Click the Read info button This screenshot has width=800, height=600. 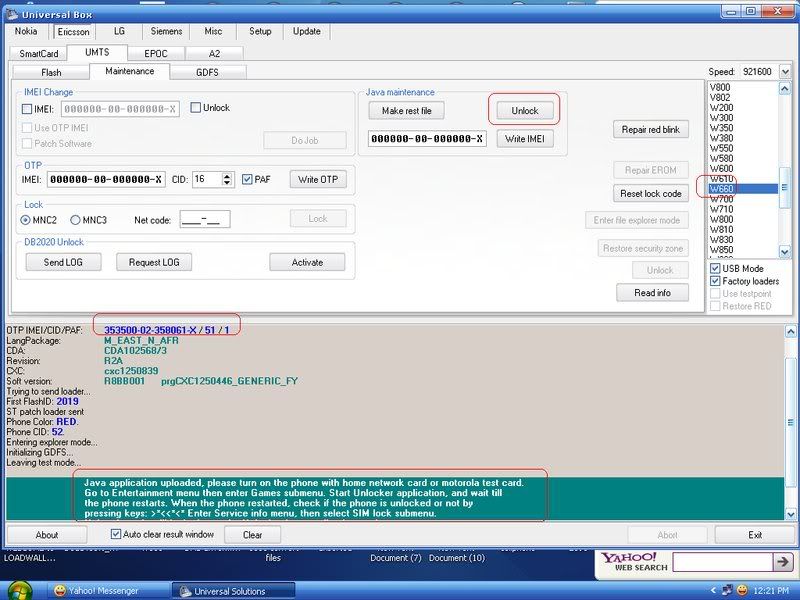pos(653,293)
